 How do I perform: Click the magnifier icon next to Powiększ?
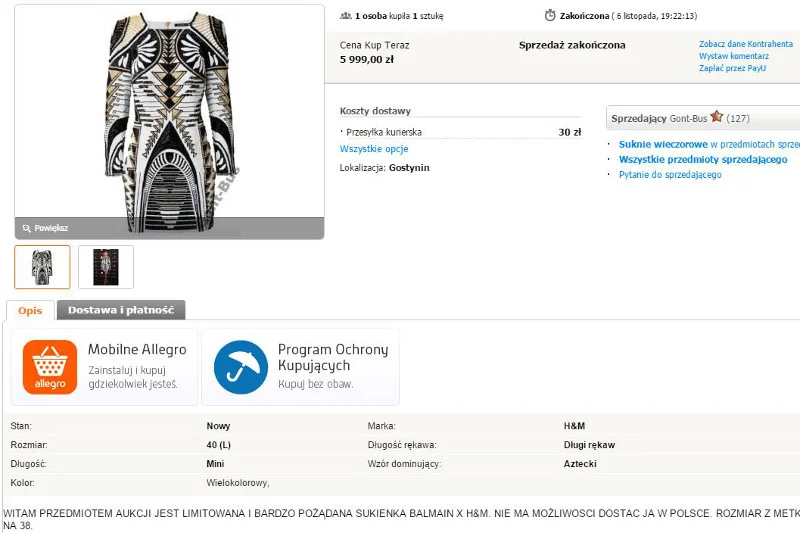(27, 229)
